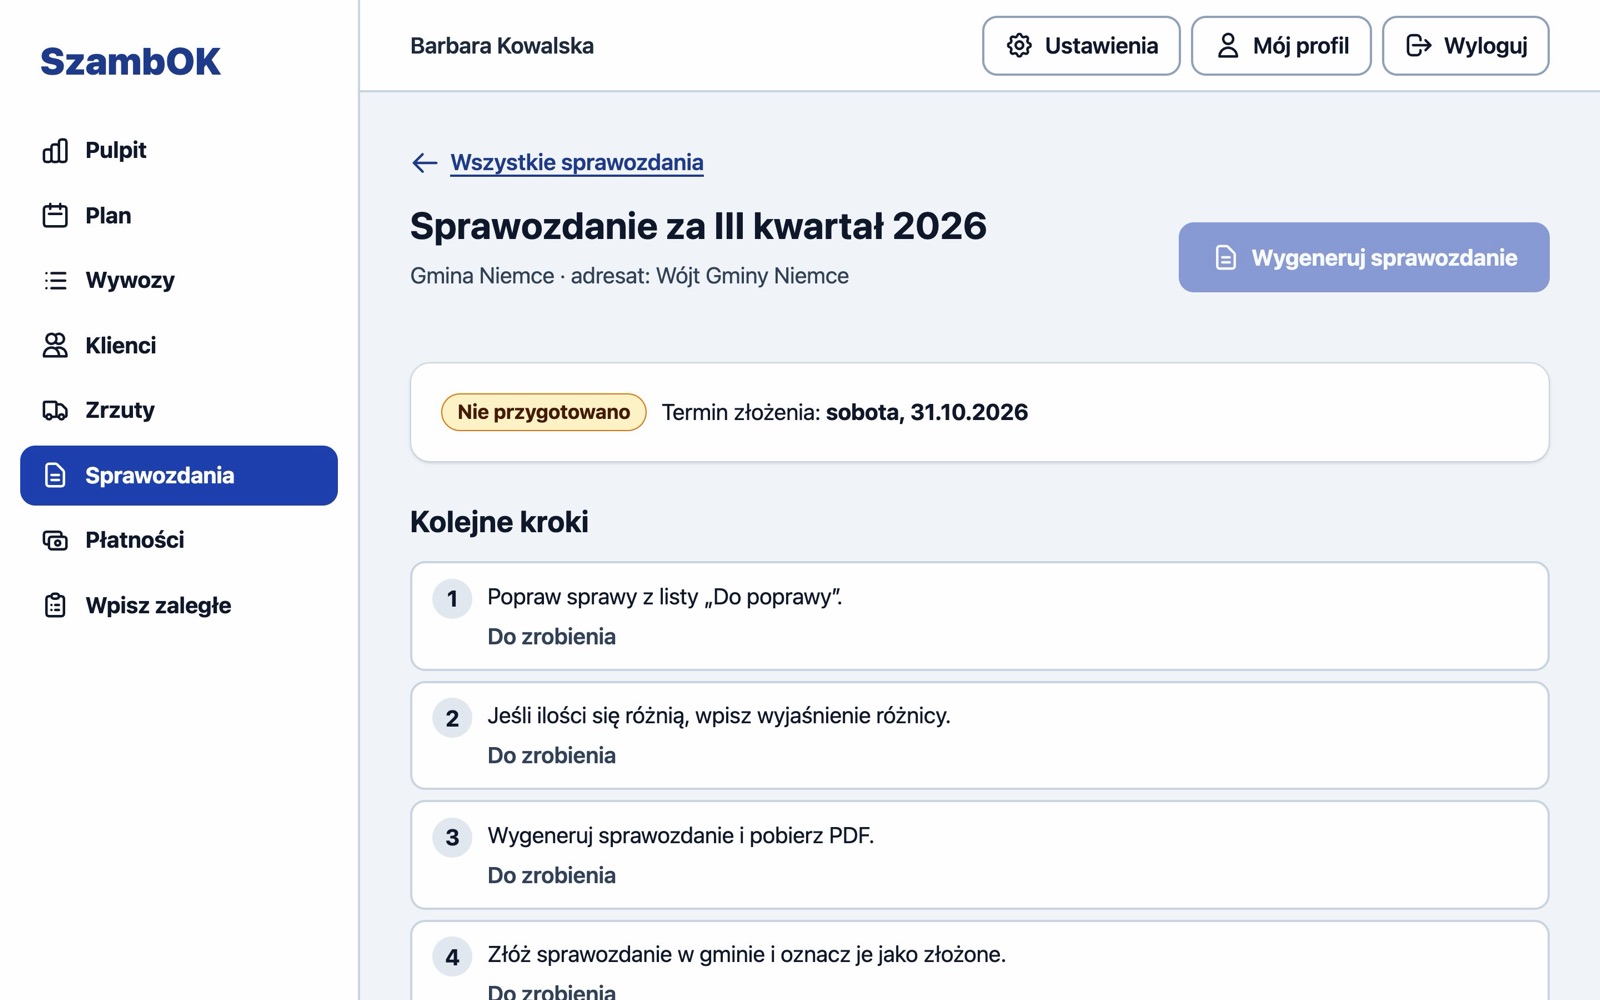Click the SzambOK logo
The width and height of the screenshot is (1600, 1000).
coord(130,62)
